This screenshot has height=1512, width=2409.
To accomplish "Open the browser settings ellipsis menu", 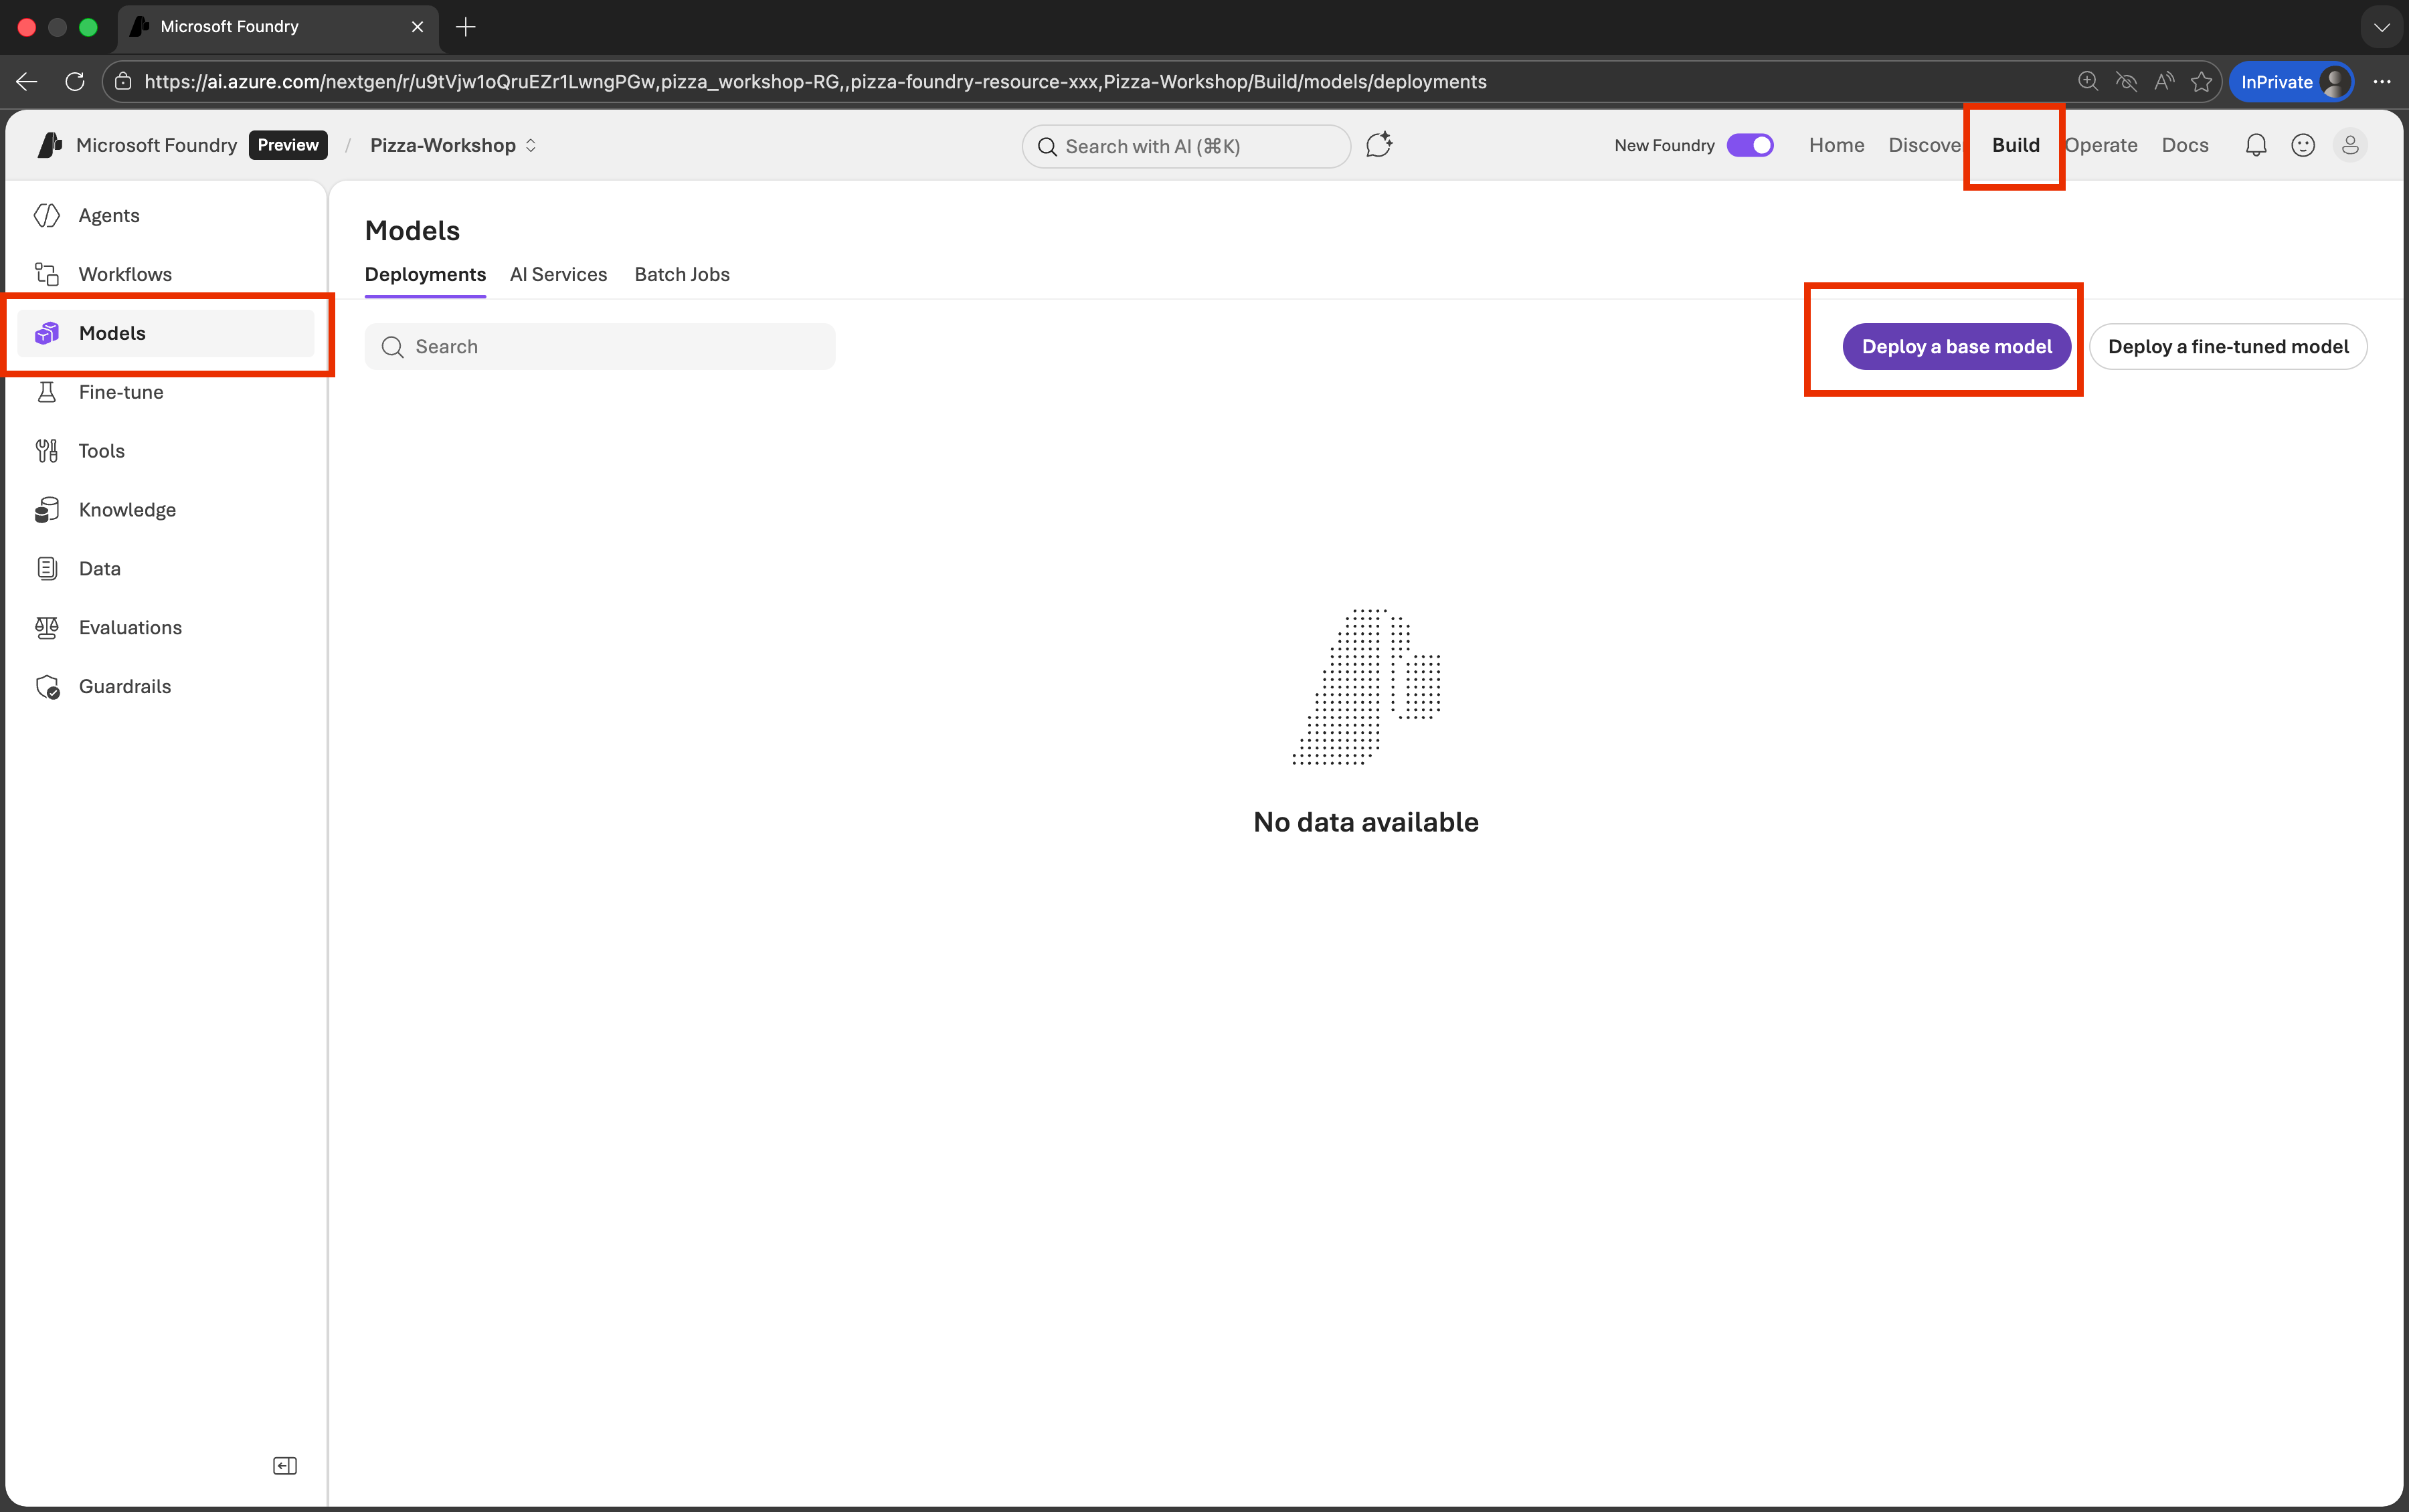I will (x=2382, y=82).
